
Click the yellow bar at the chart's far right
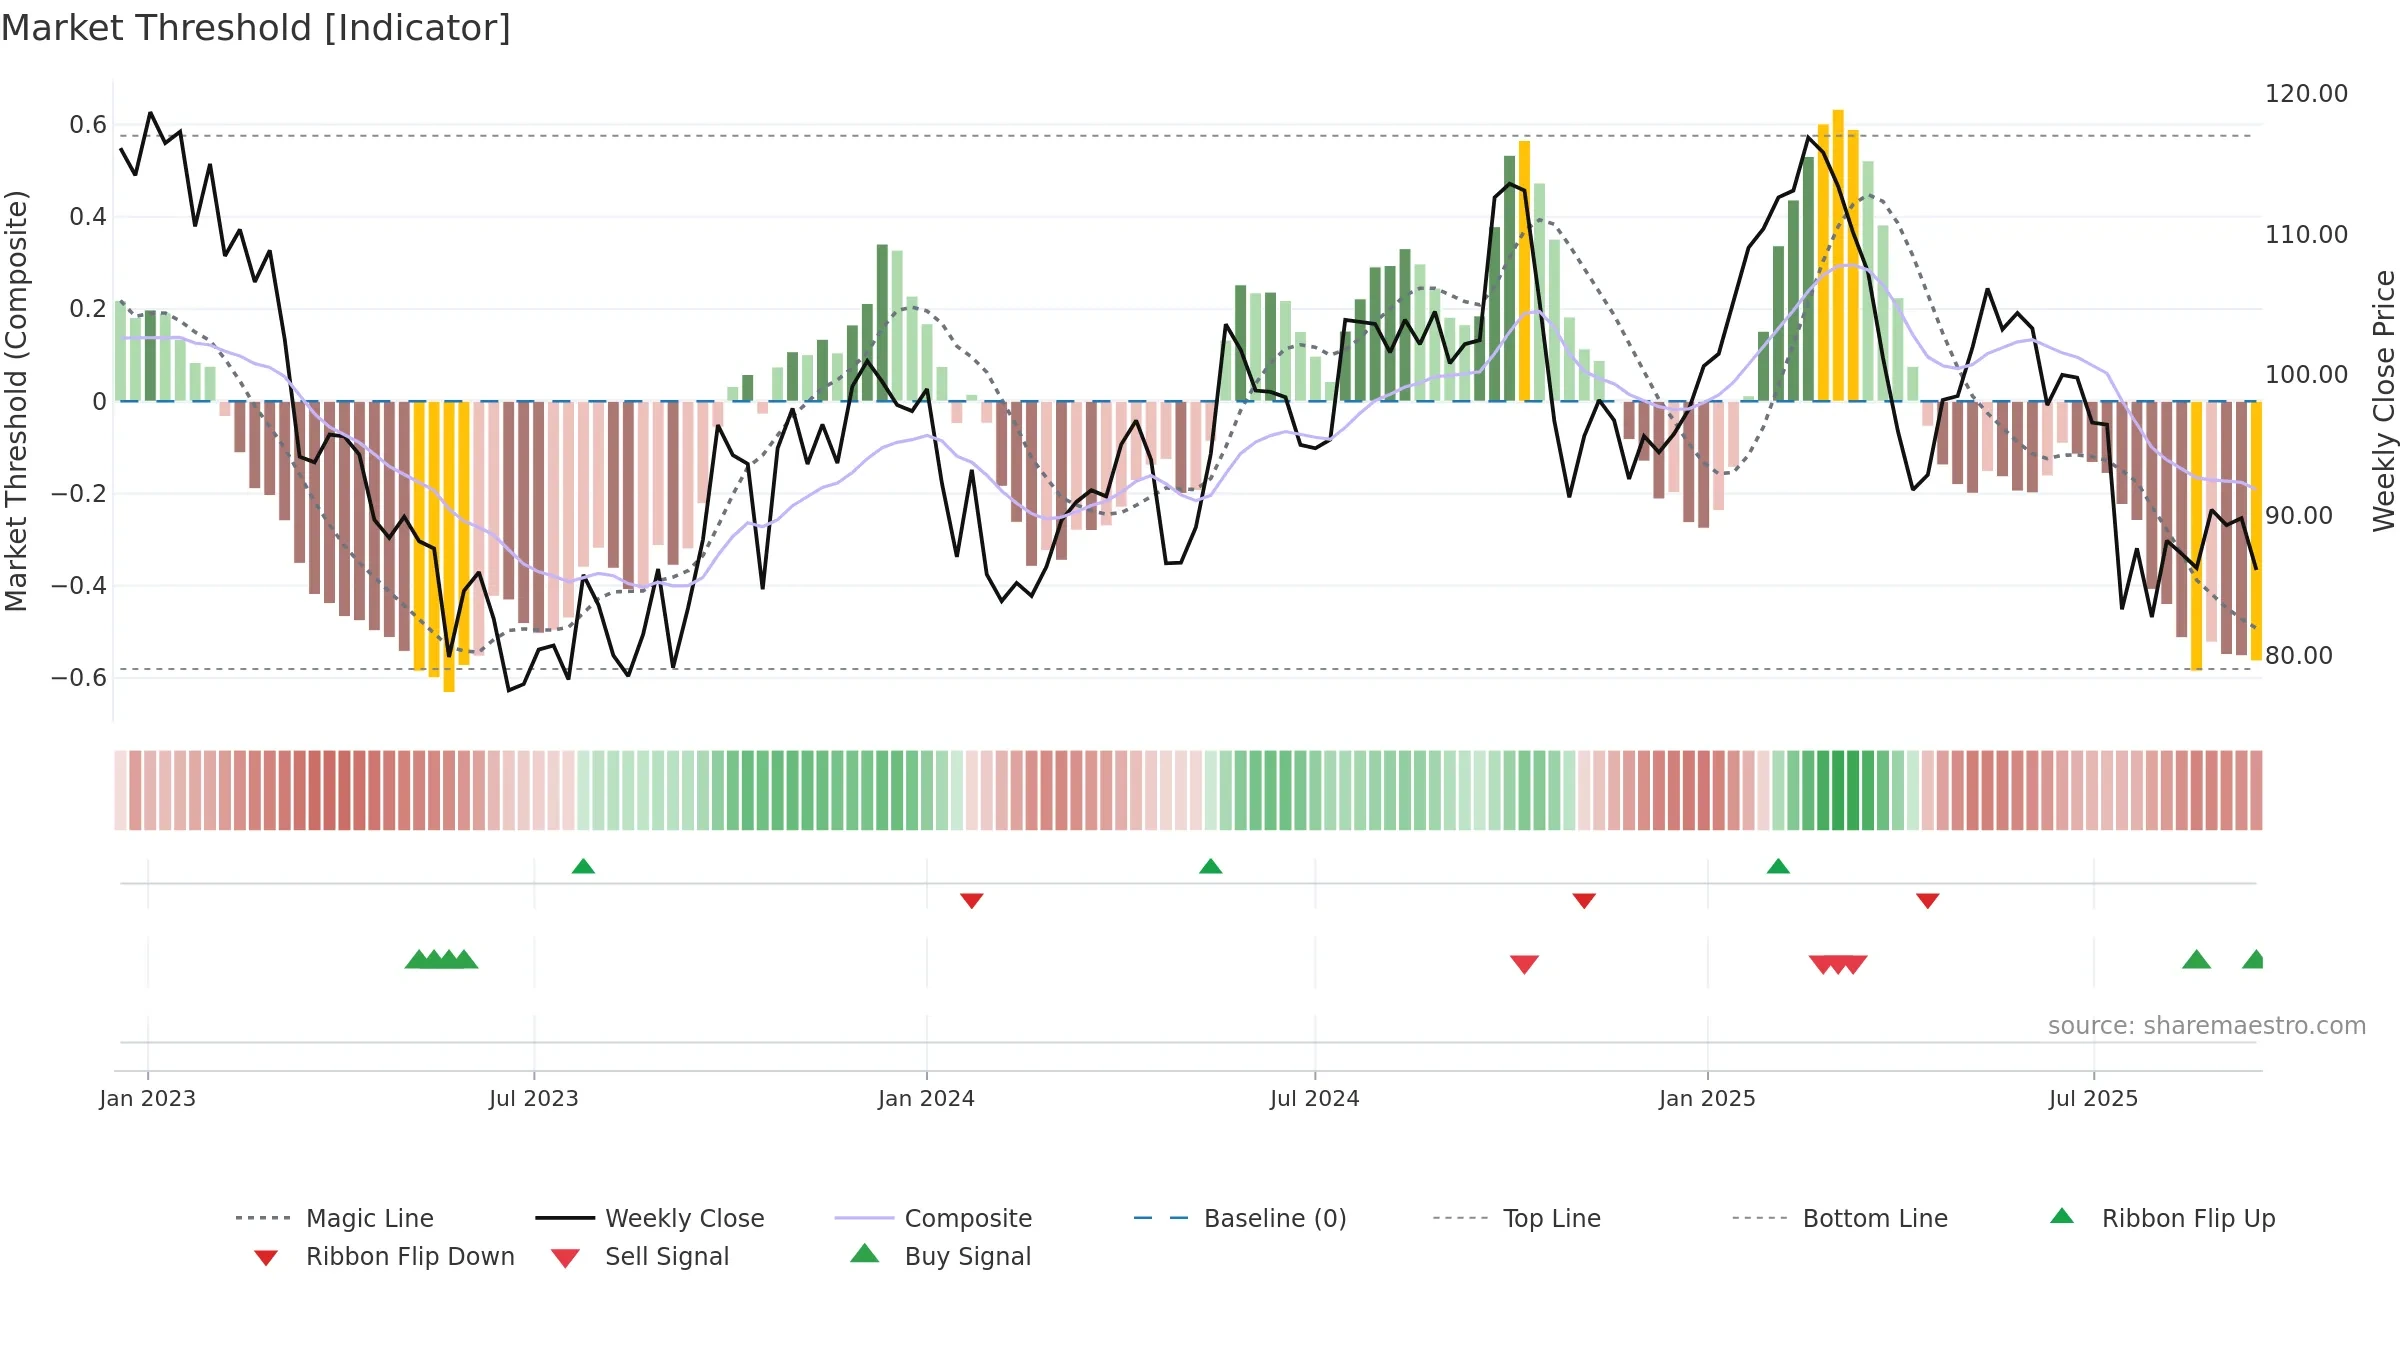pyautogui.click(x=2256, y=531)
